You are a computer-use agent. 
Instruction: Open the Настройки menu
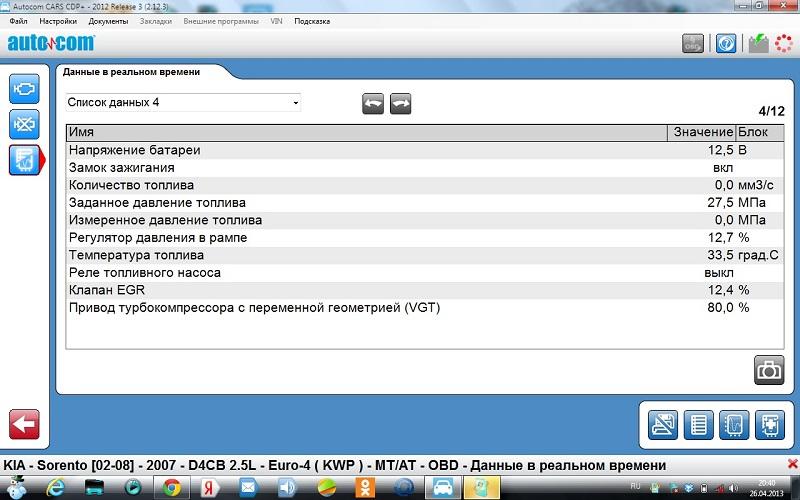pyautogui.click(x=57, y=21)
